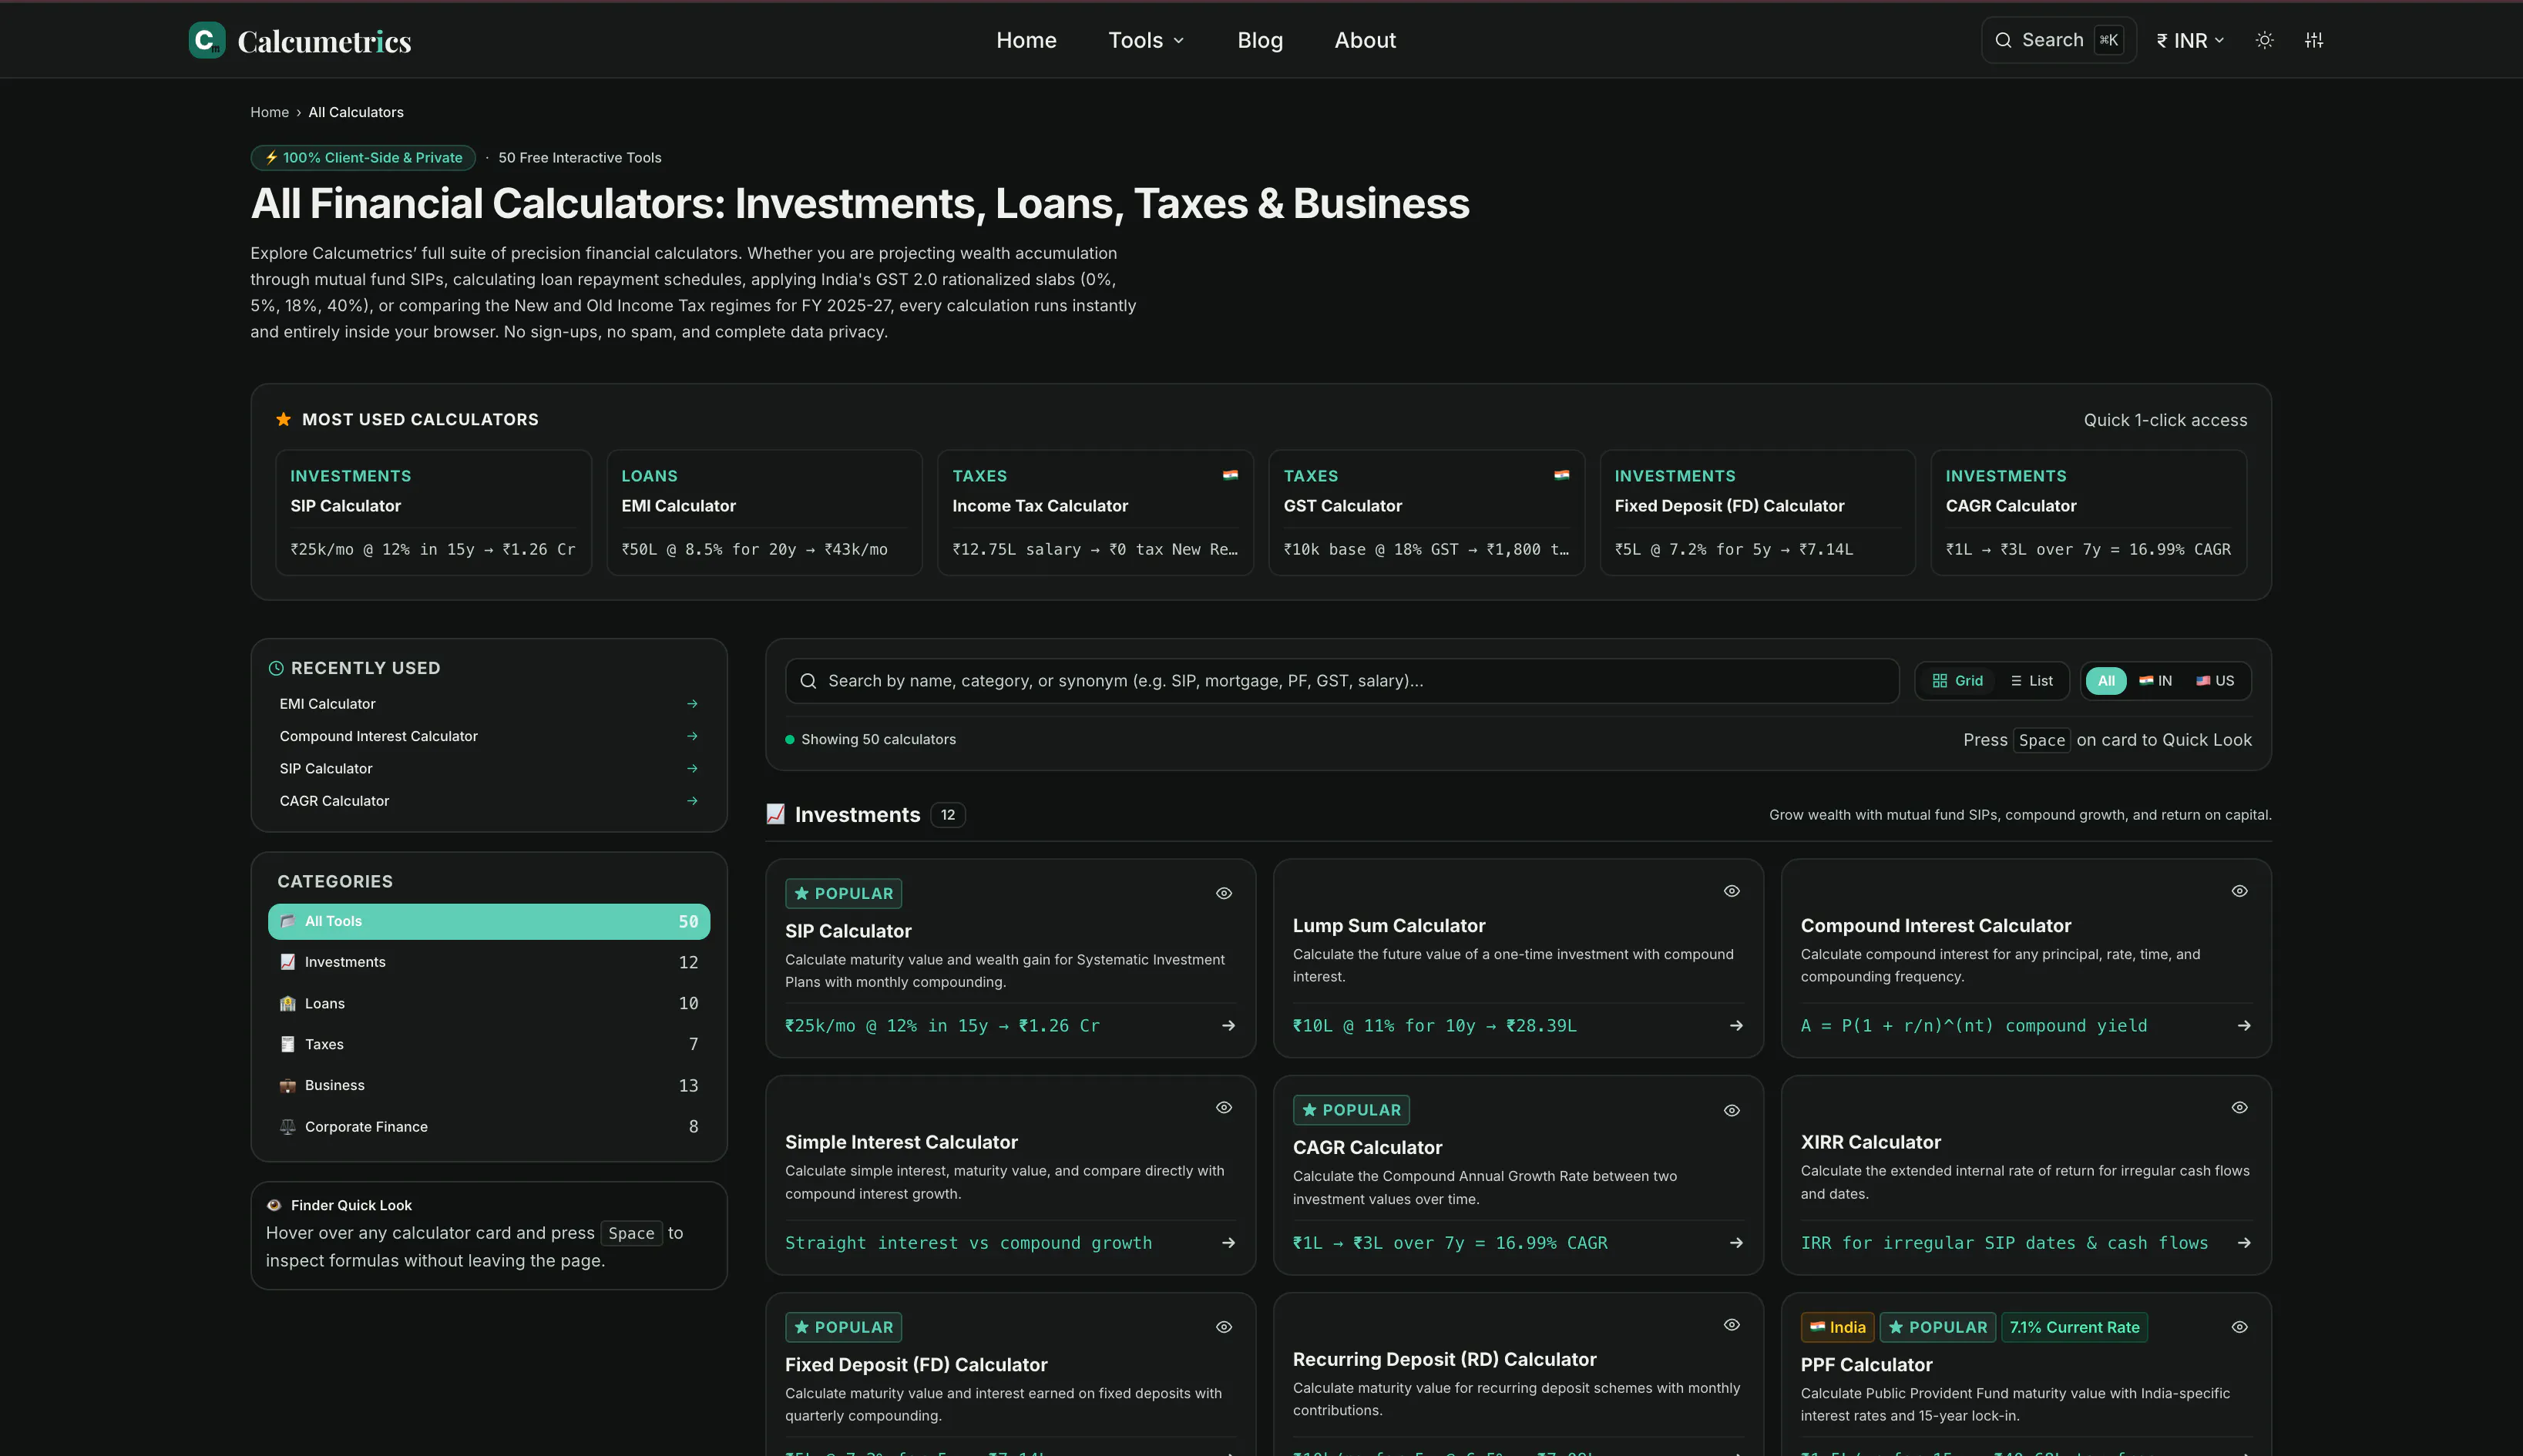Open the settings sliders icon in header
The height and width of the screenshot is (1456, 2523).
[2314, 40]
